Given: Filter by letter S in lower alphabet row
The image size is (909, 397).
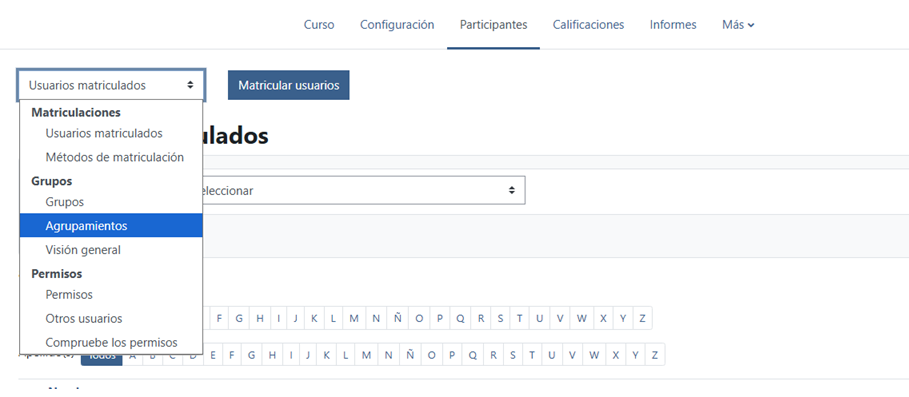Looking at the screenshot, I should [x=512, y=355].
